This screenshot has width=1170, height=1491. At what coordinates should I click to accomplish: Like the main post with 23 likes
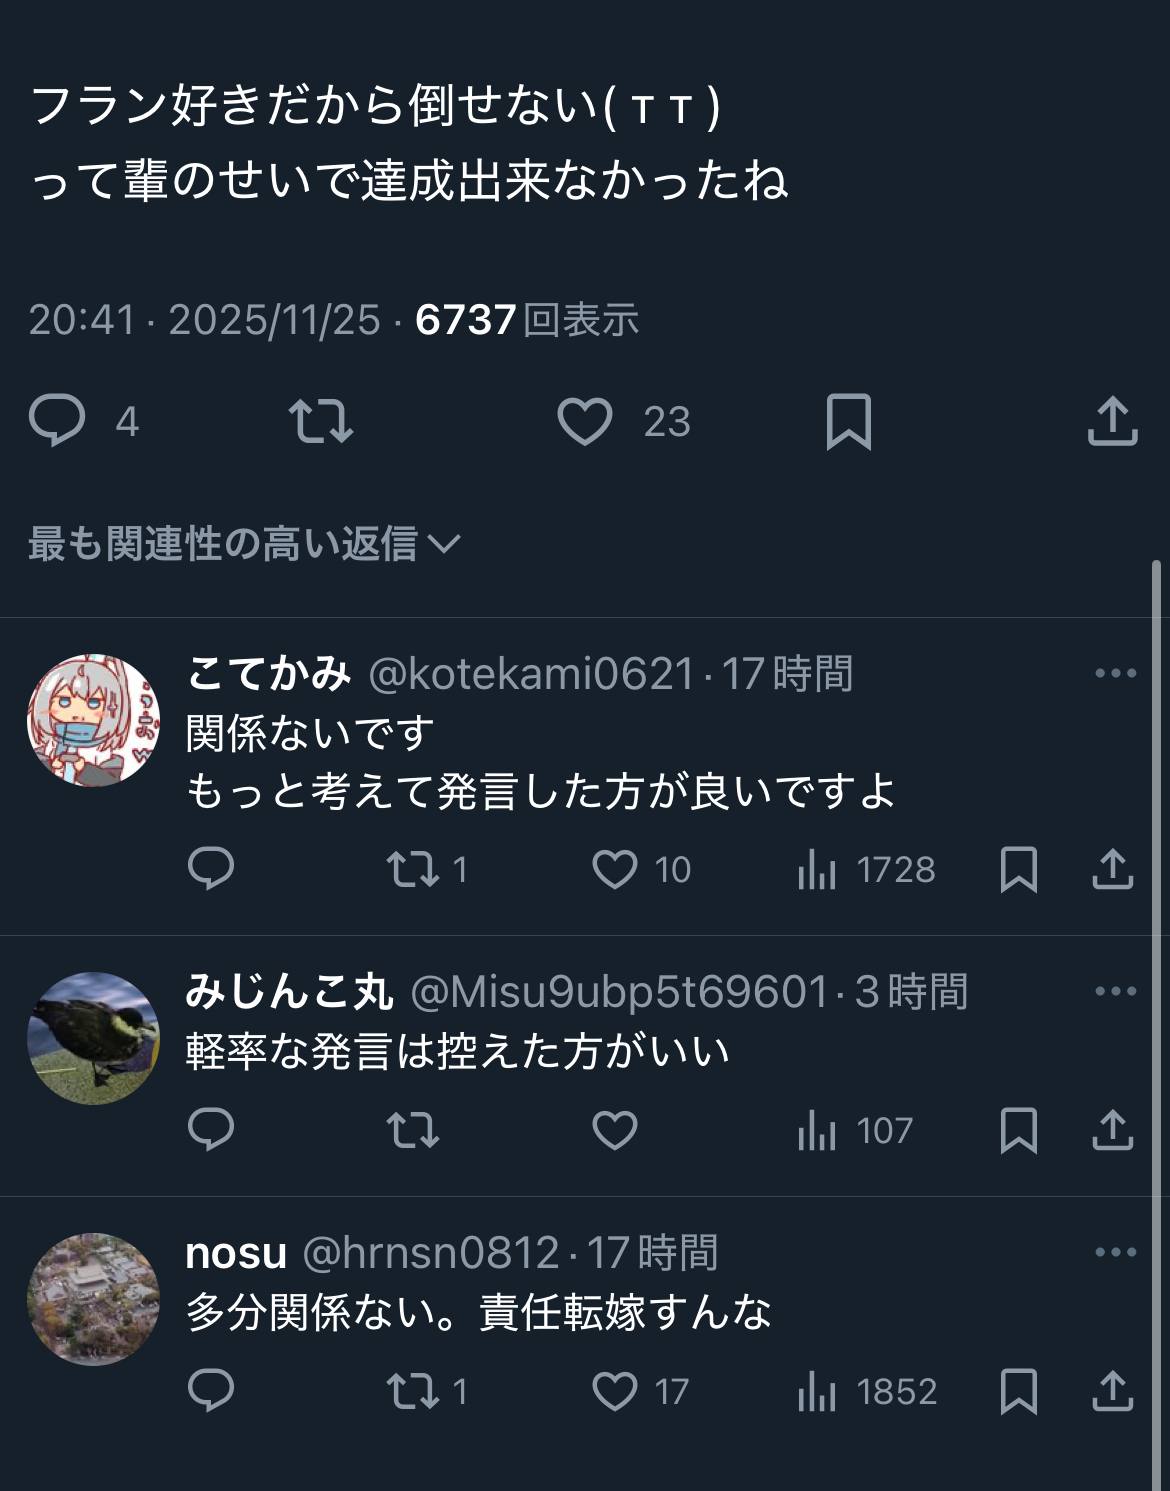(x=585, y=421)
